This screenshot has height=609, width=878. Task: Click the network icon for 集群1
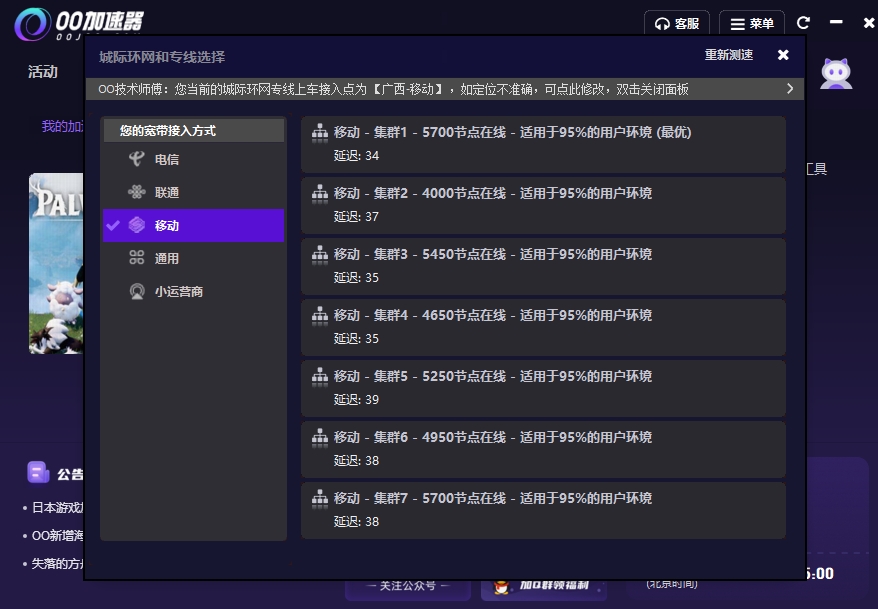(320, 132)
